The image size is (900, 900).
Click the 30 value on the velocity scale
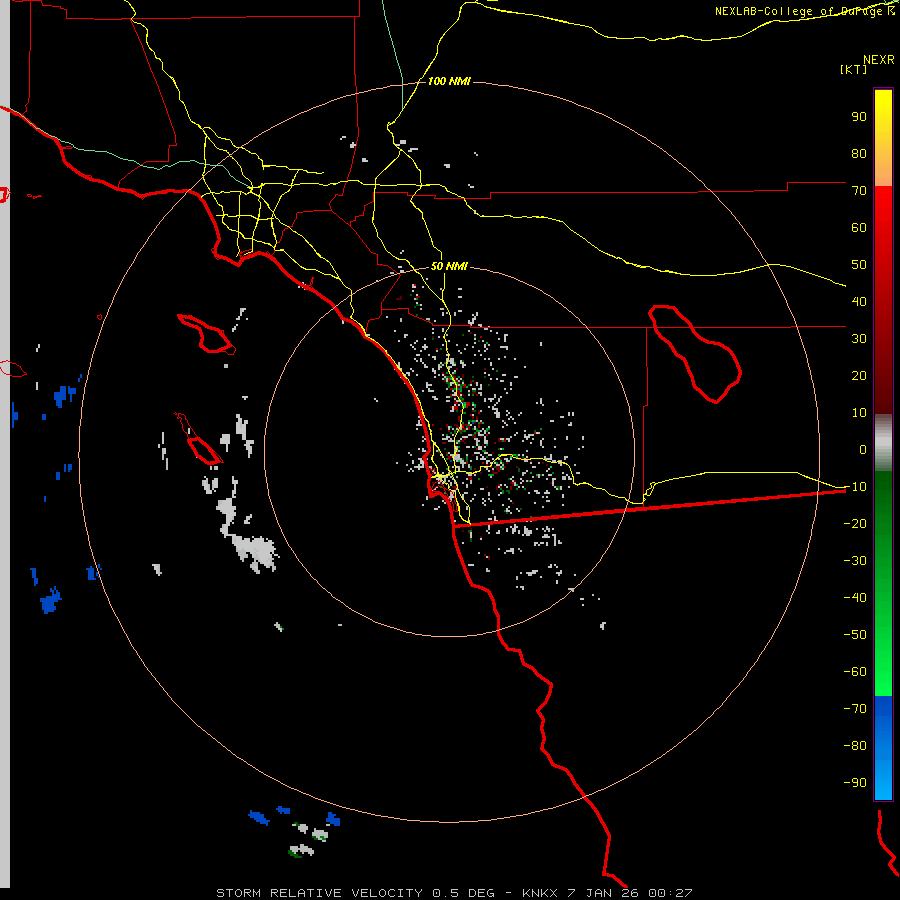(859, 339)
